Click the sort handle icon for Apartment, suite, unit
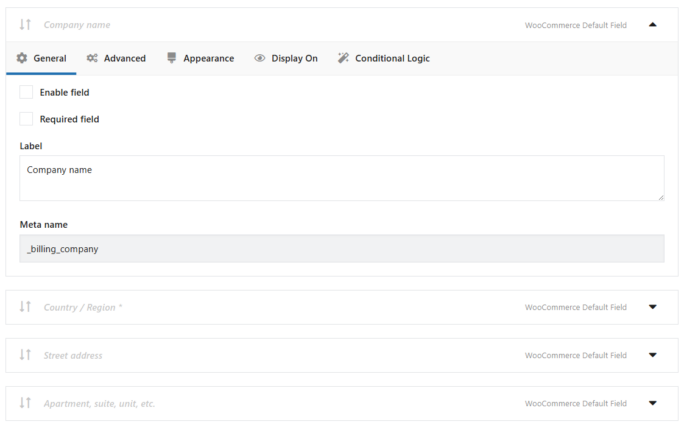Screen dimensions: 684x430 coord(25,403)
